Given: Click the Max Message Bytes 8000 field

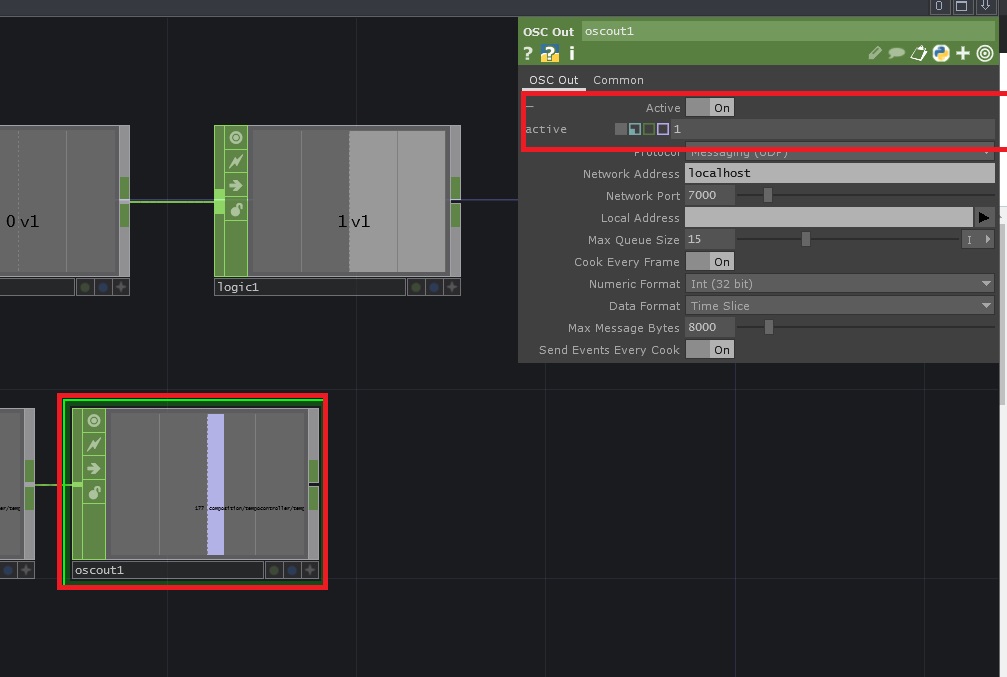Looking at the screenshot, I should point(710,328).
